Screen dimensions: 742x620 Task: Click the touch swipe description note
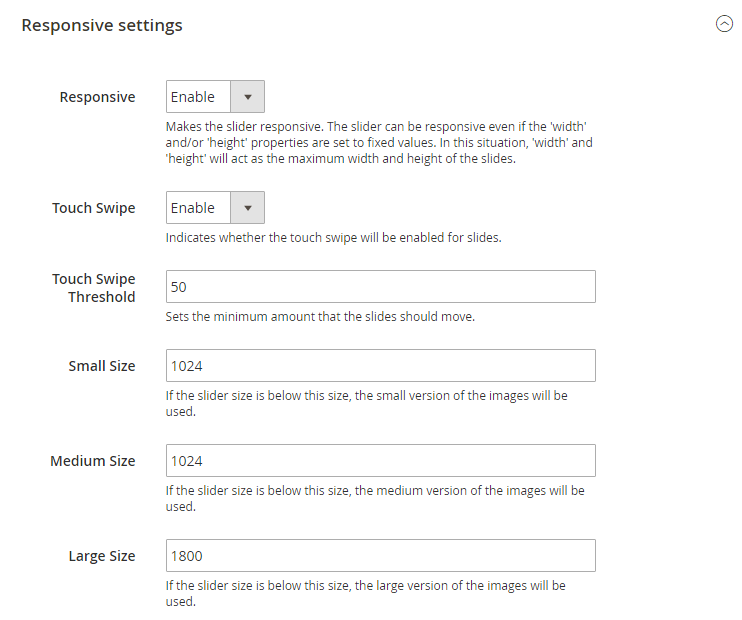click(x=333, y=237)
